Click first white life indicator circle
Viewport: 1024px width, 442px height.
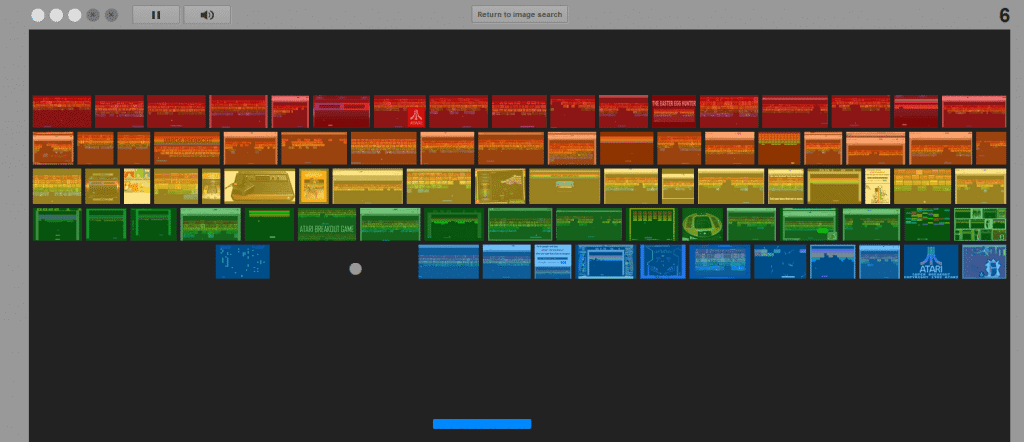38,15
